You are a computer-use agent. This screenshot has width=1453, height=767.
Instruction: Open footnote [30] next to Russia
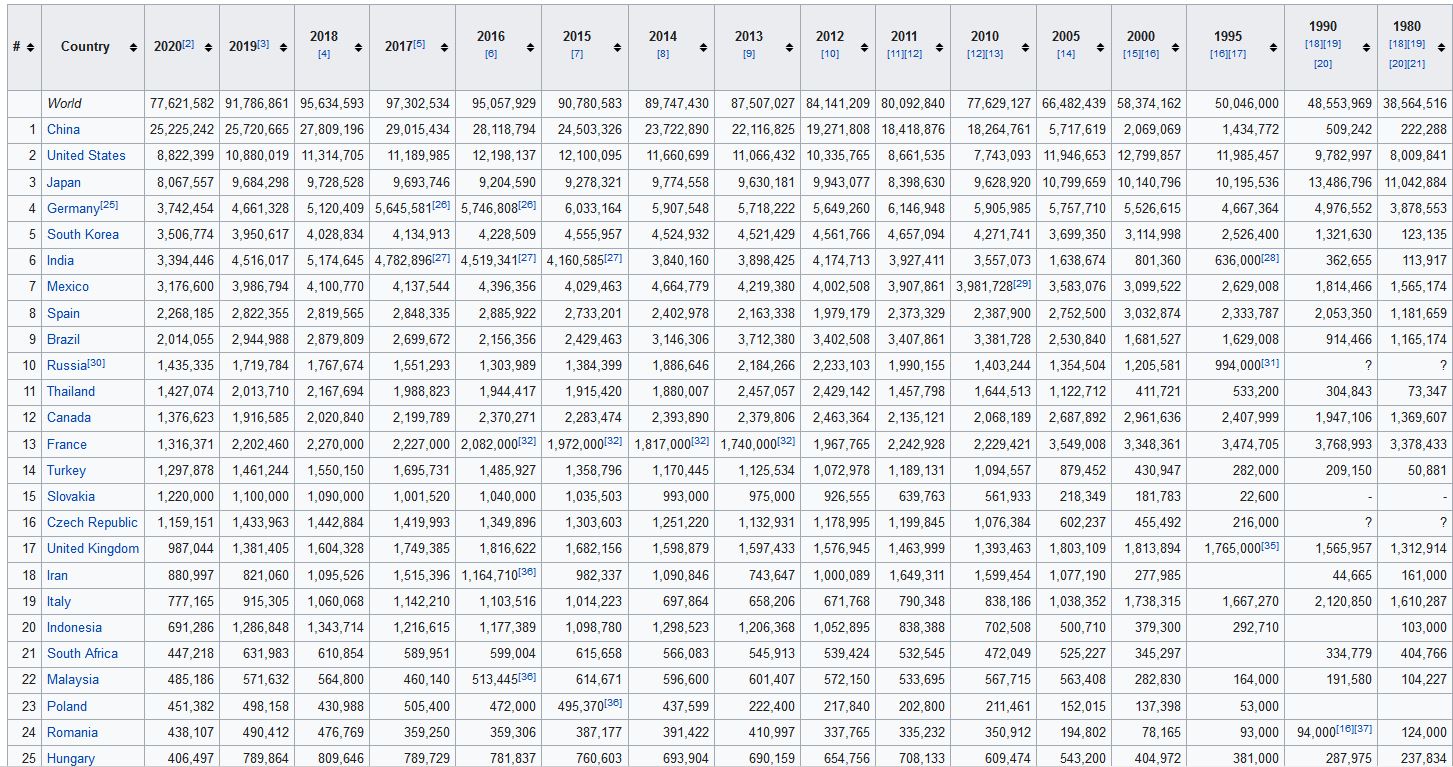pos(97,362)
